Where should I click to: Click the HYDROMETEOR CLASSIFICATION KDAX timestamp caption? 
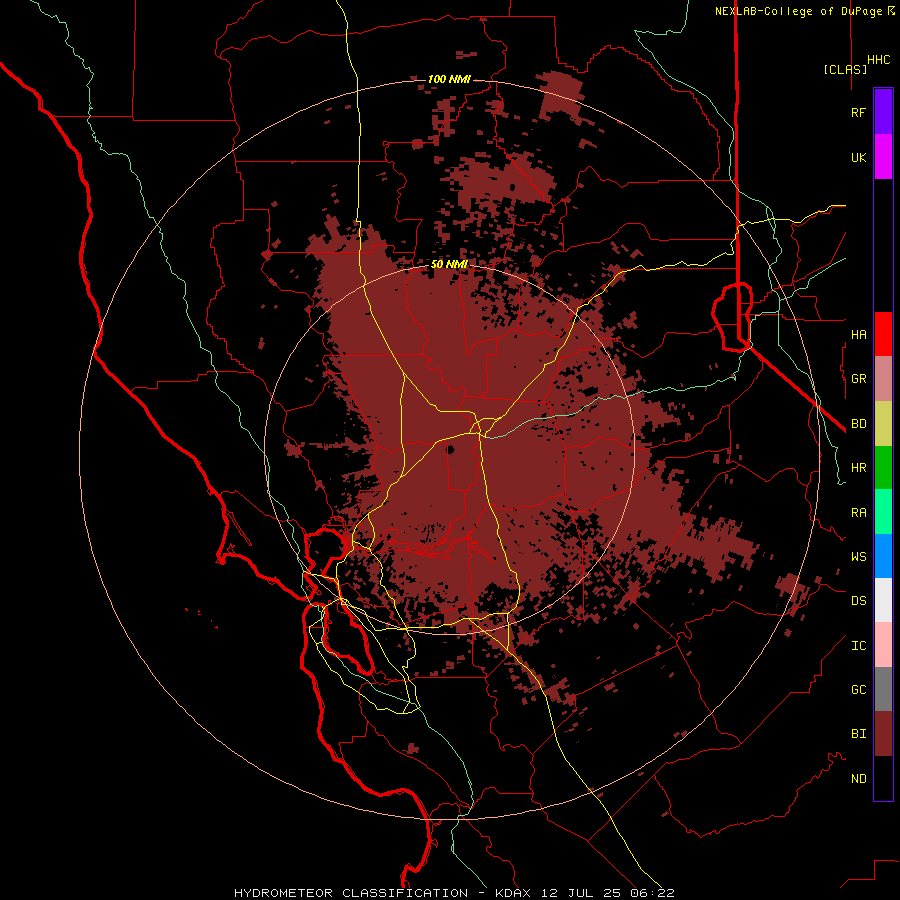(454, 893)
